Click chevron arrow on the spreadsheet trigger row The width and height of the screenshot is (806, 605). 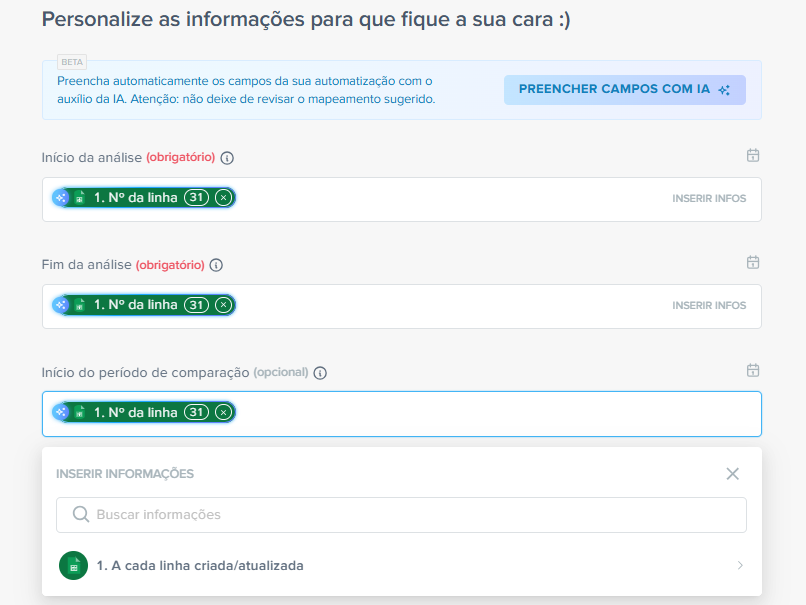pyautogui.click(x=739, y=566)
